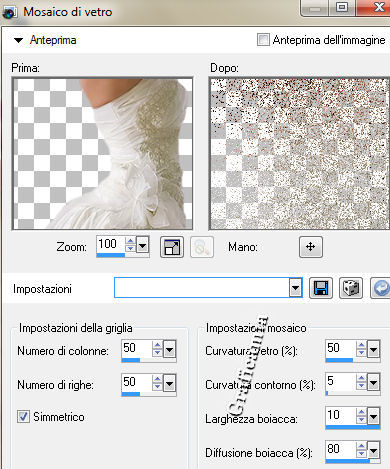Click the blue slider bar under Zoom
390x469 pixels.
pos(111,255)
